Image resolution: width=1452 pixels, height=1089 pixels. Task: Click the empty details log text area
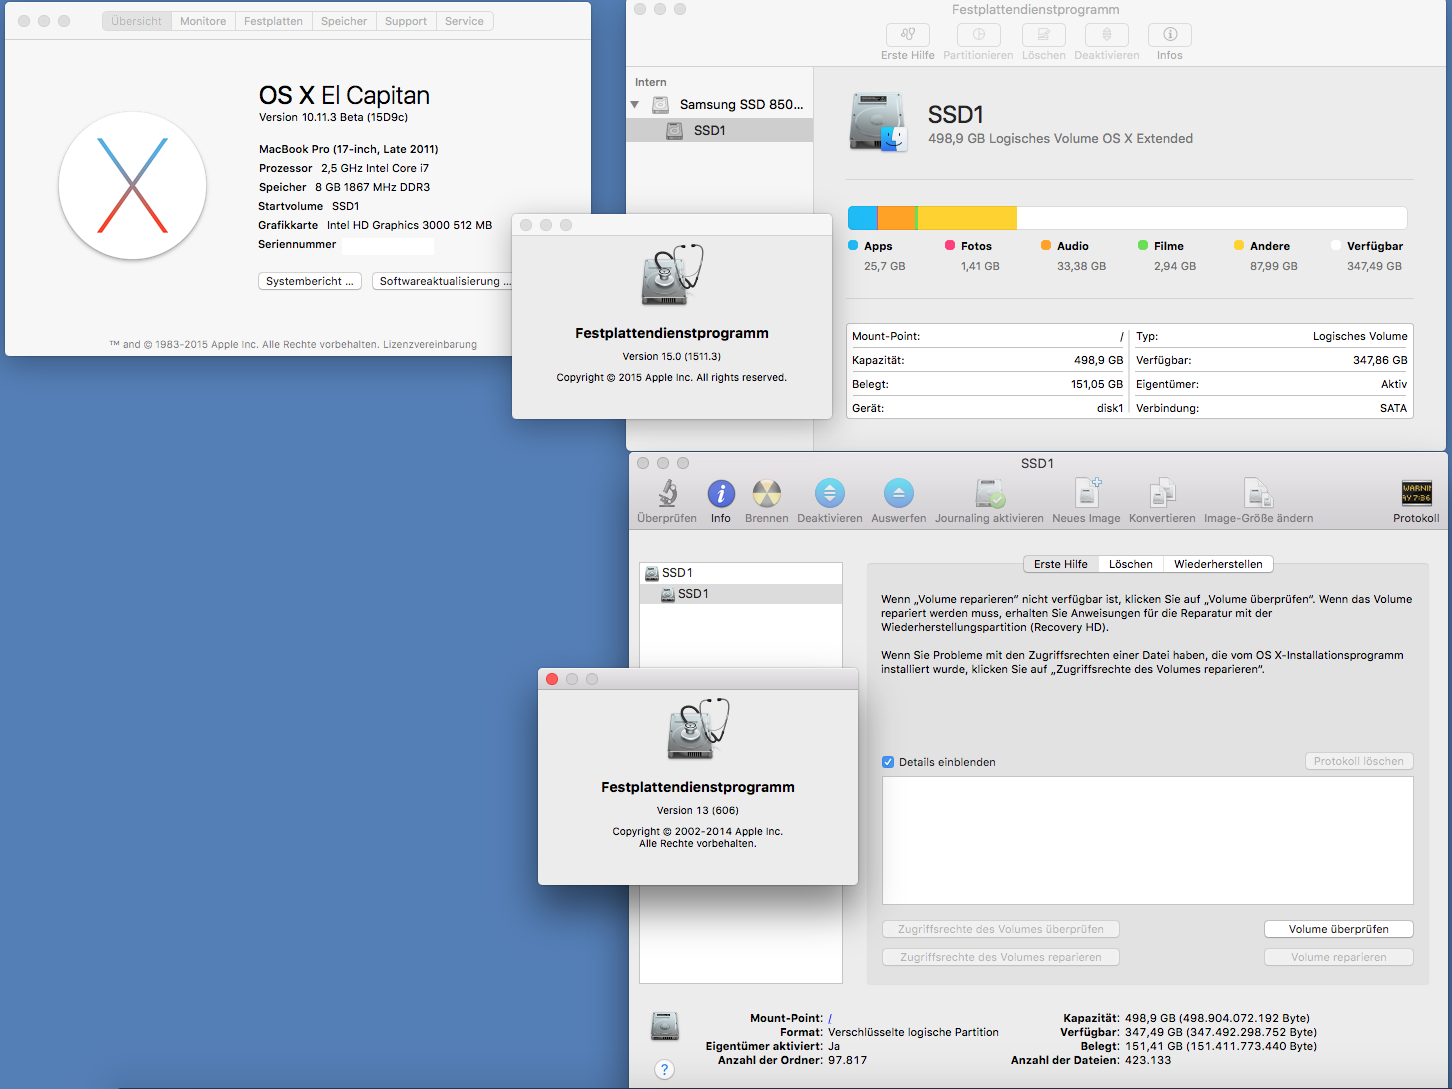(1148, 841)
